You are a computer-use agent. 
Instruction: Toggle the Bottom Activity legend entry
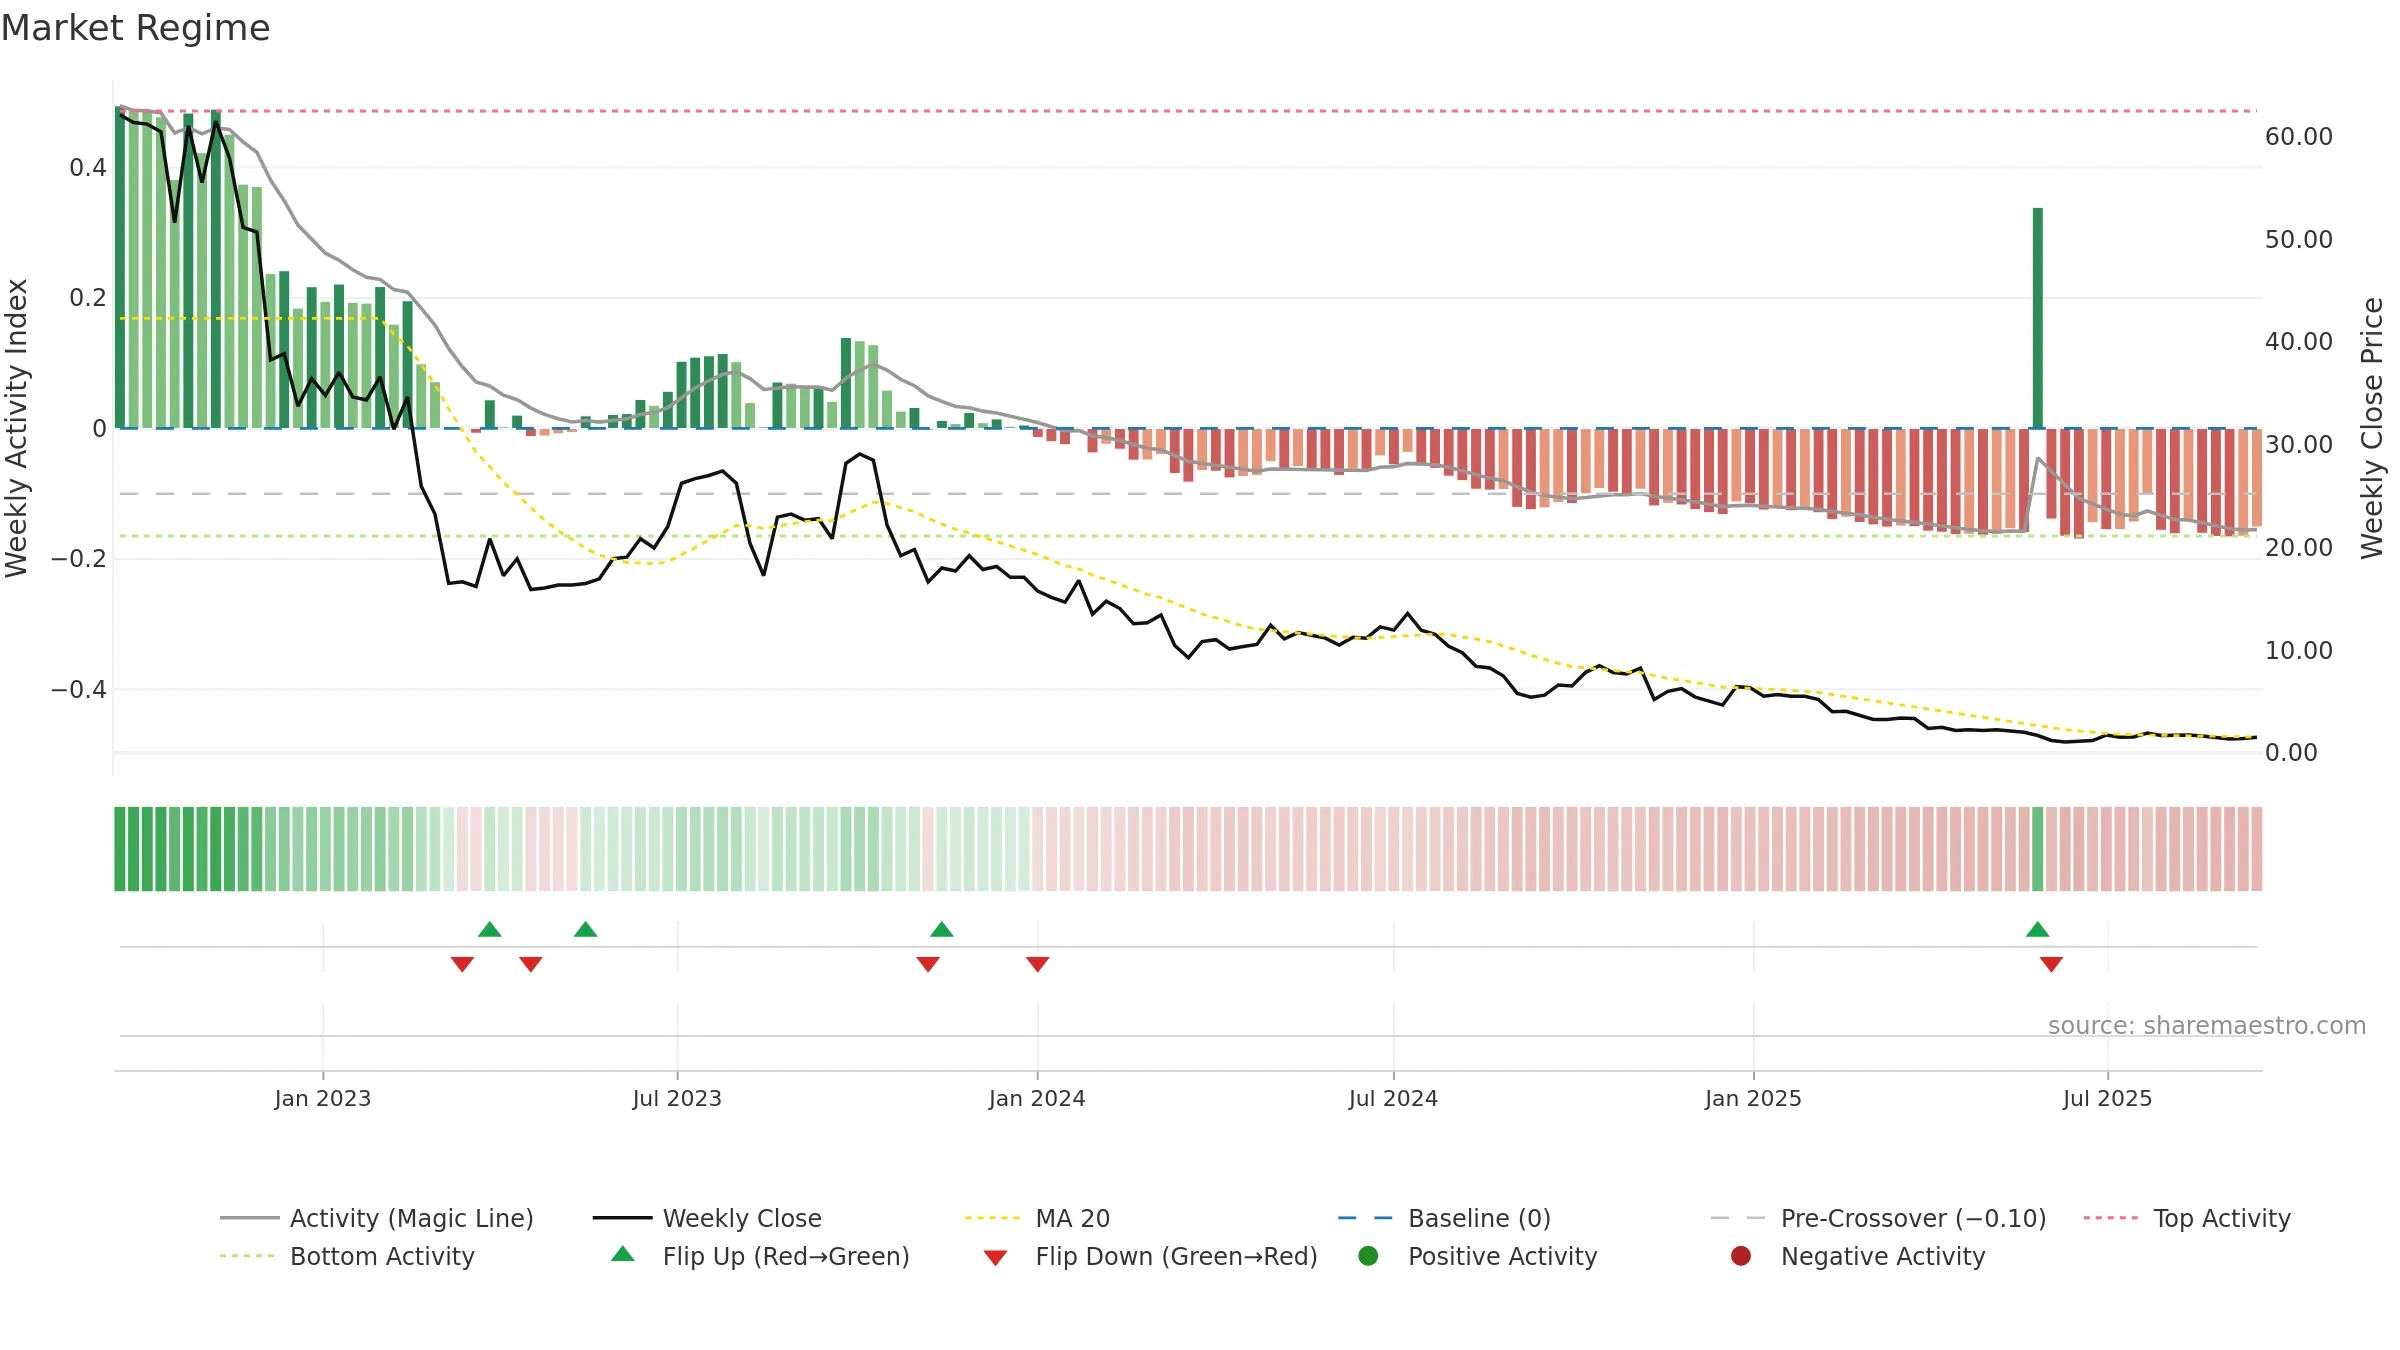coord(347,1256)
